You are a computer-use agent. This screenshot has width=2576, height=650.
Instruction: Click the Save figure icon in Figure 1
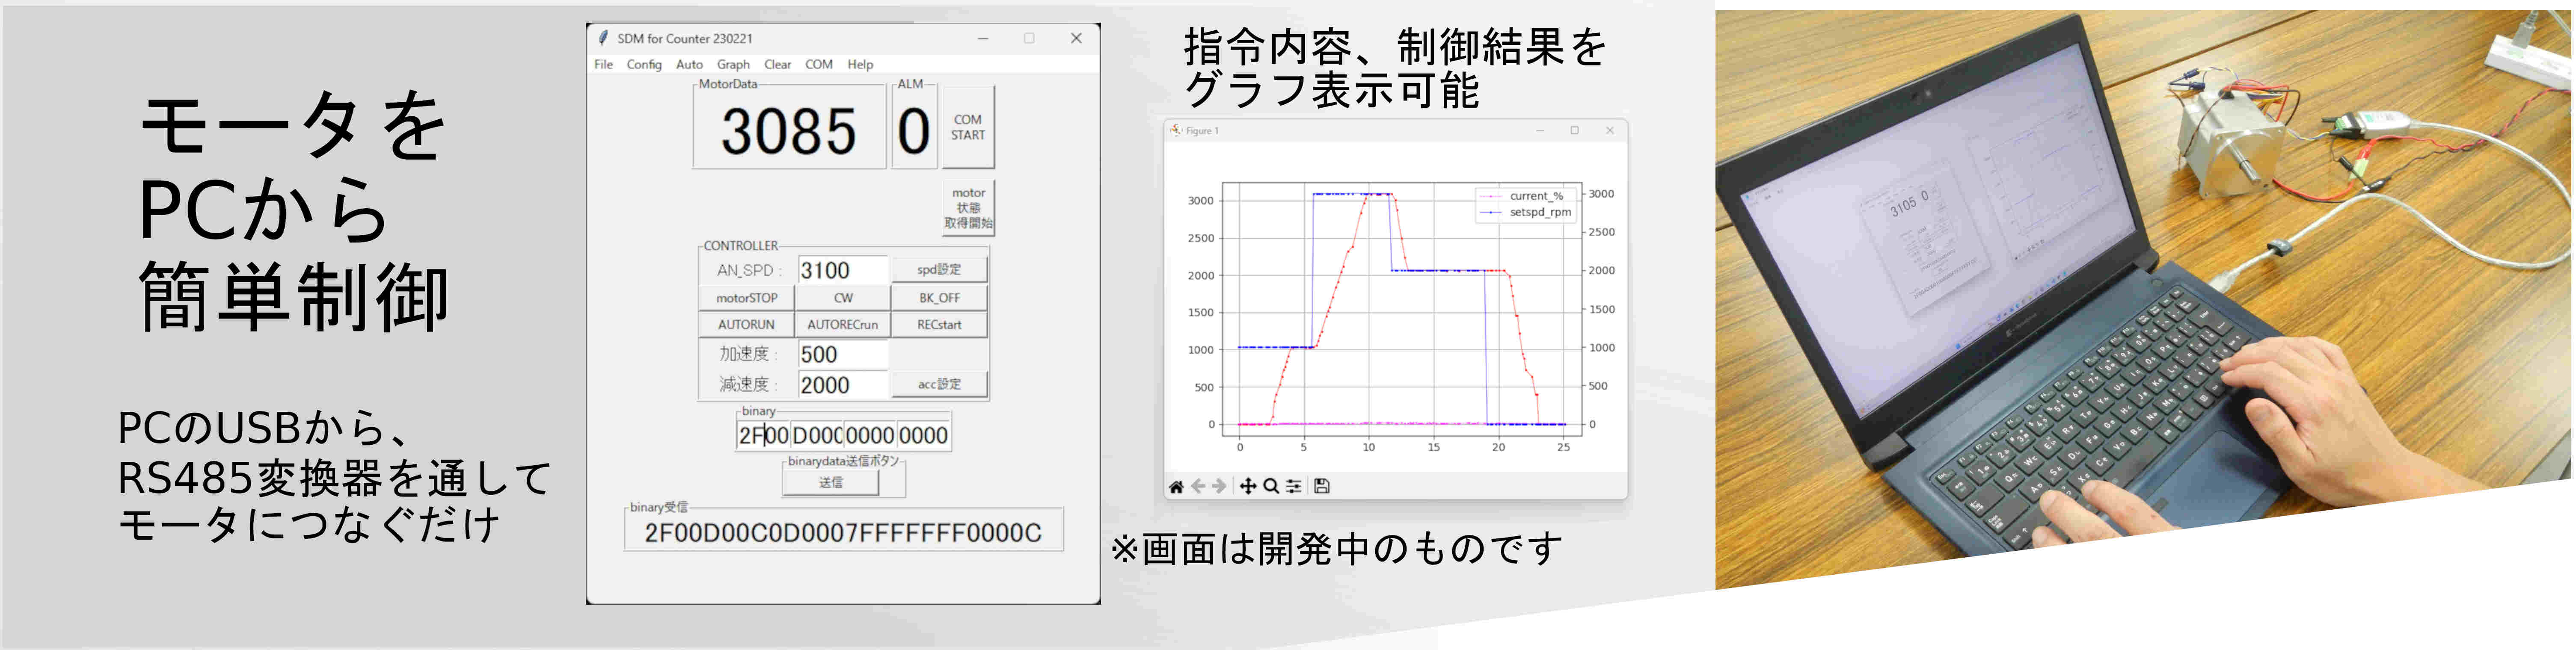(x=1322, y=486)
